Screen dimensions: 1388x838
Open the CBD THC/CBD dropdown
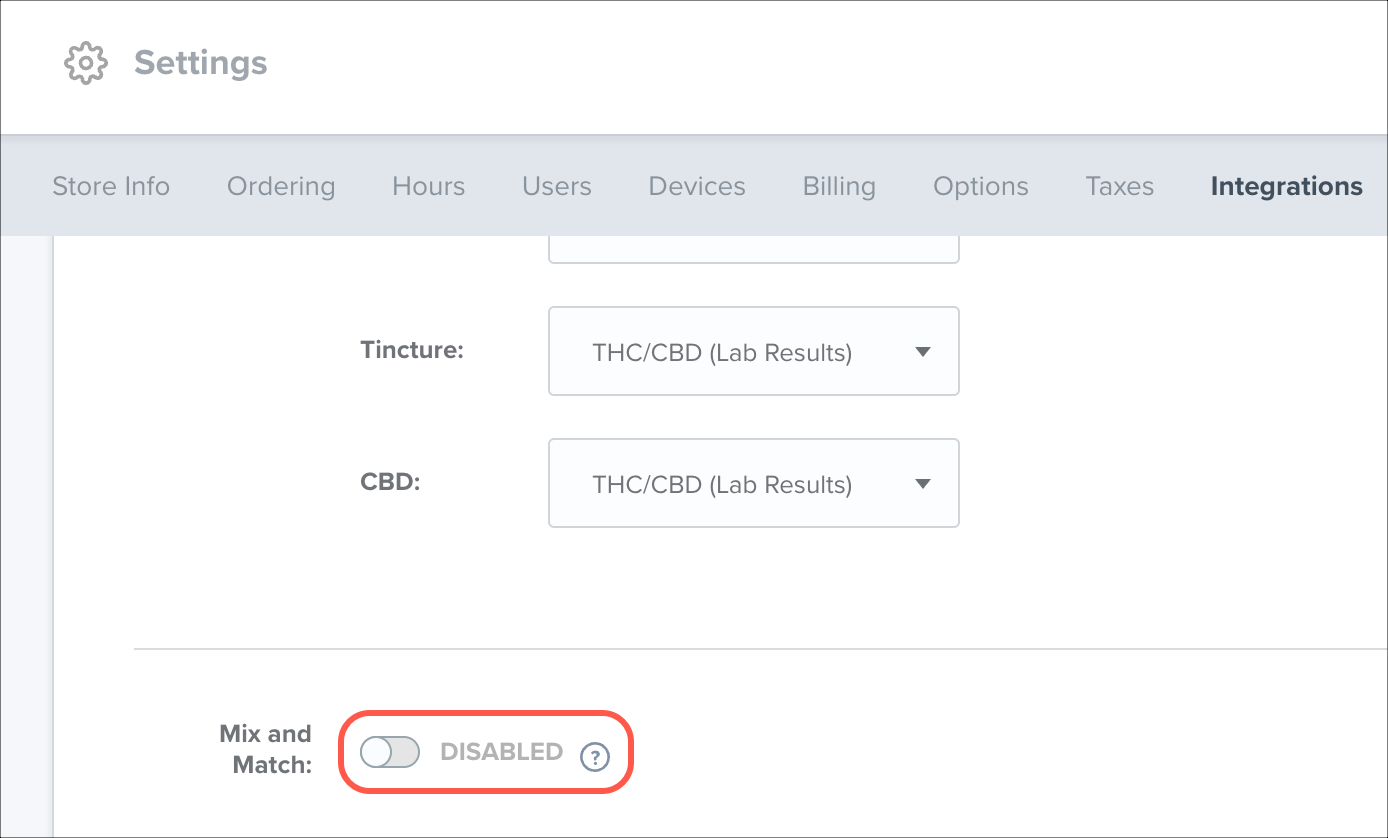point(753,483)
